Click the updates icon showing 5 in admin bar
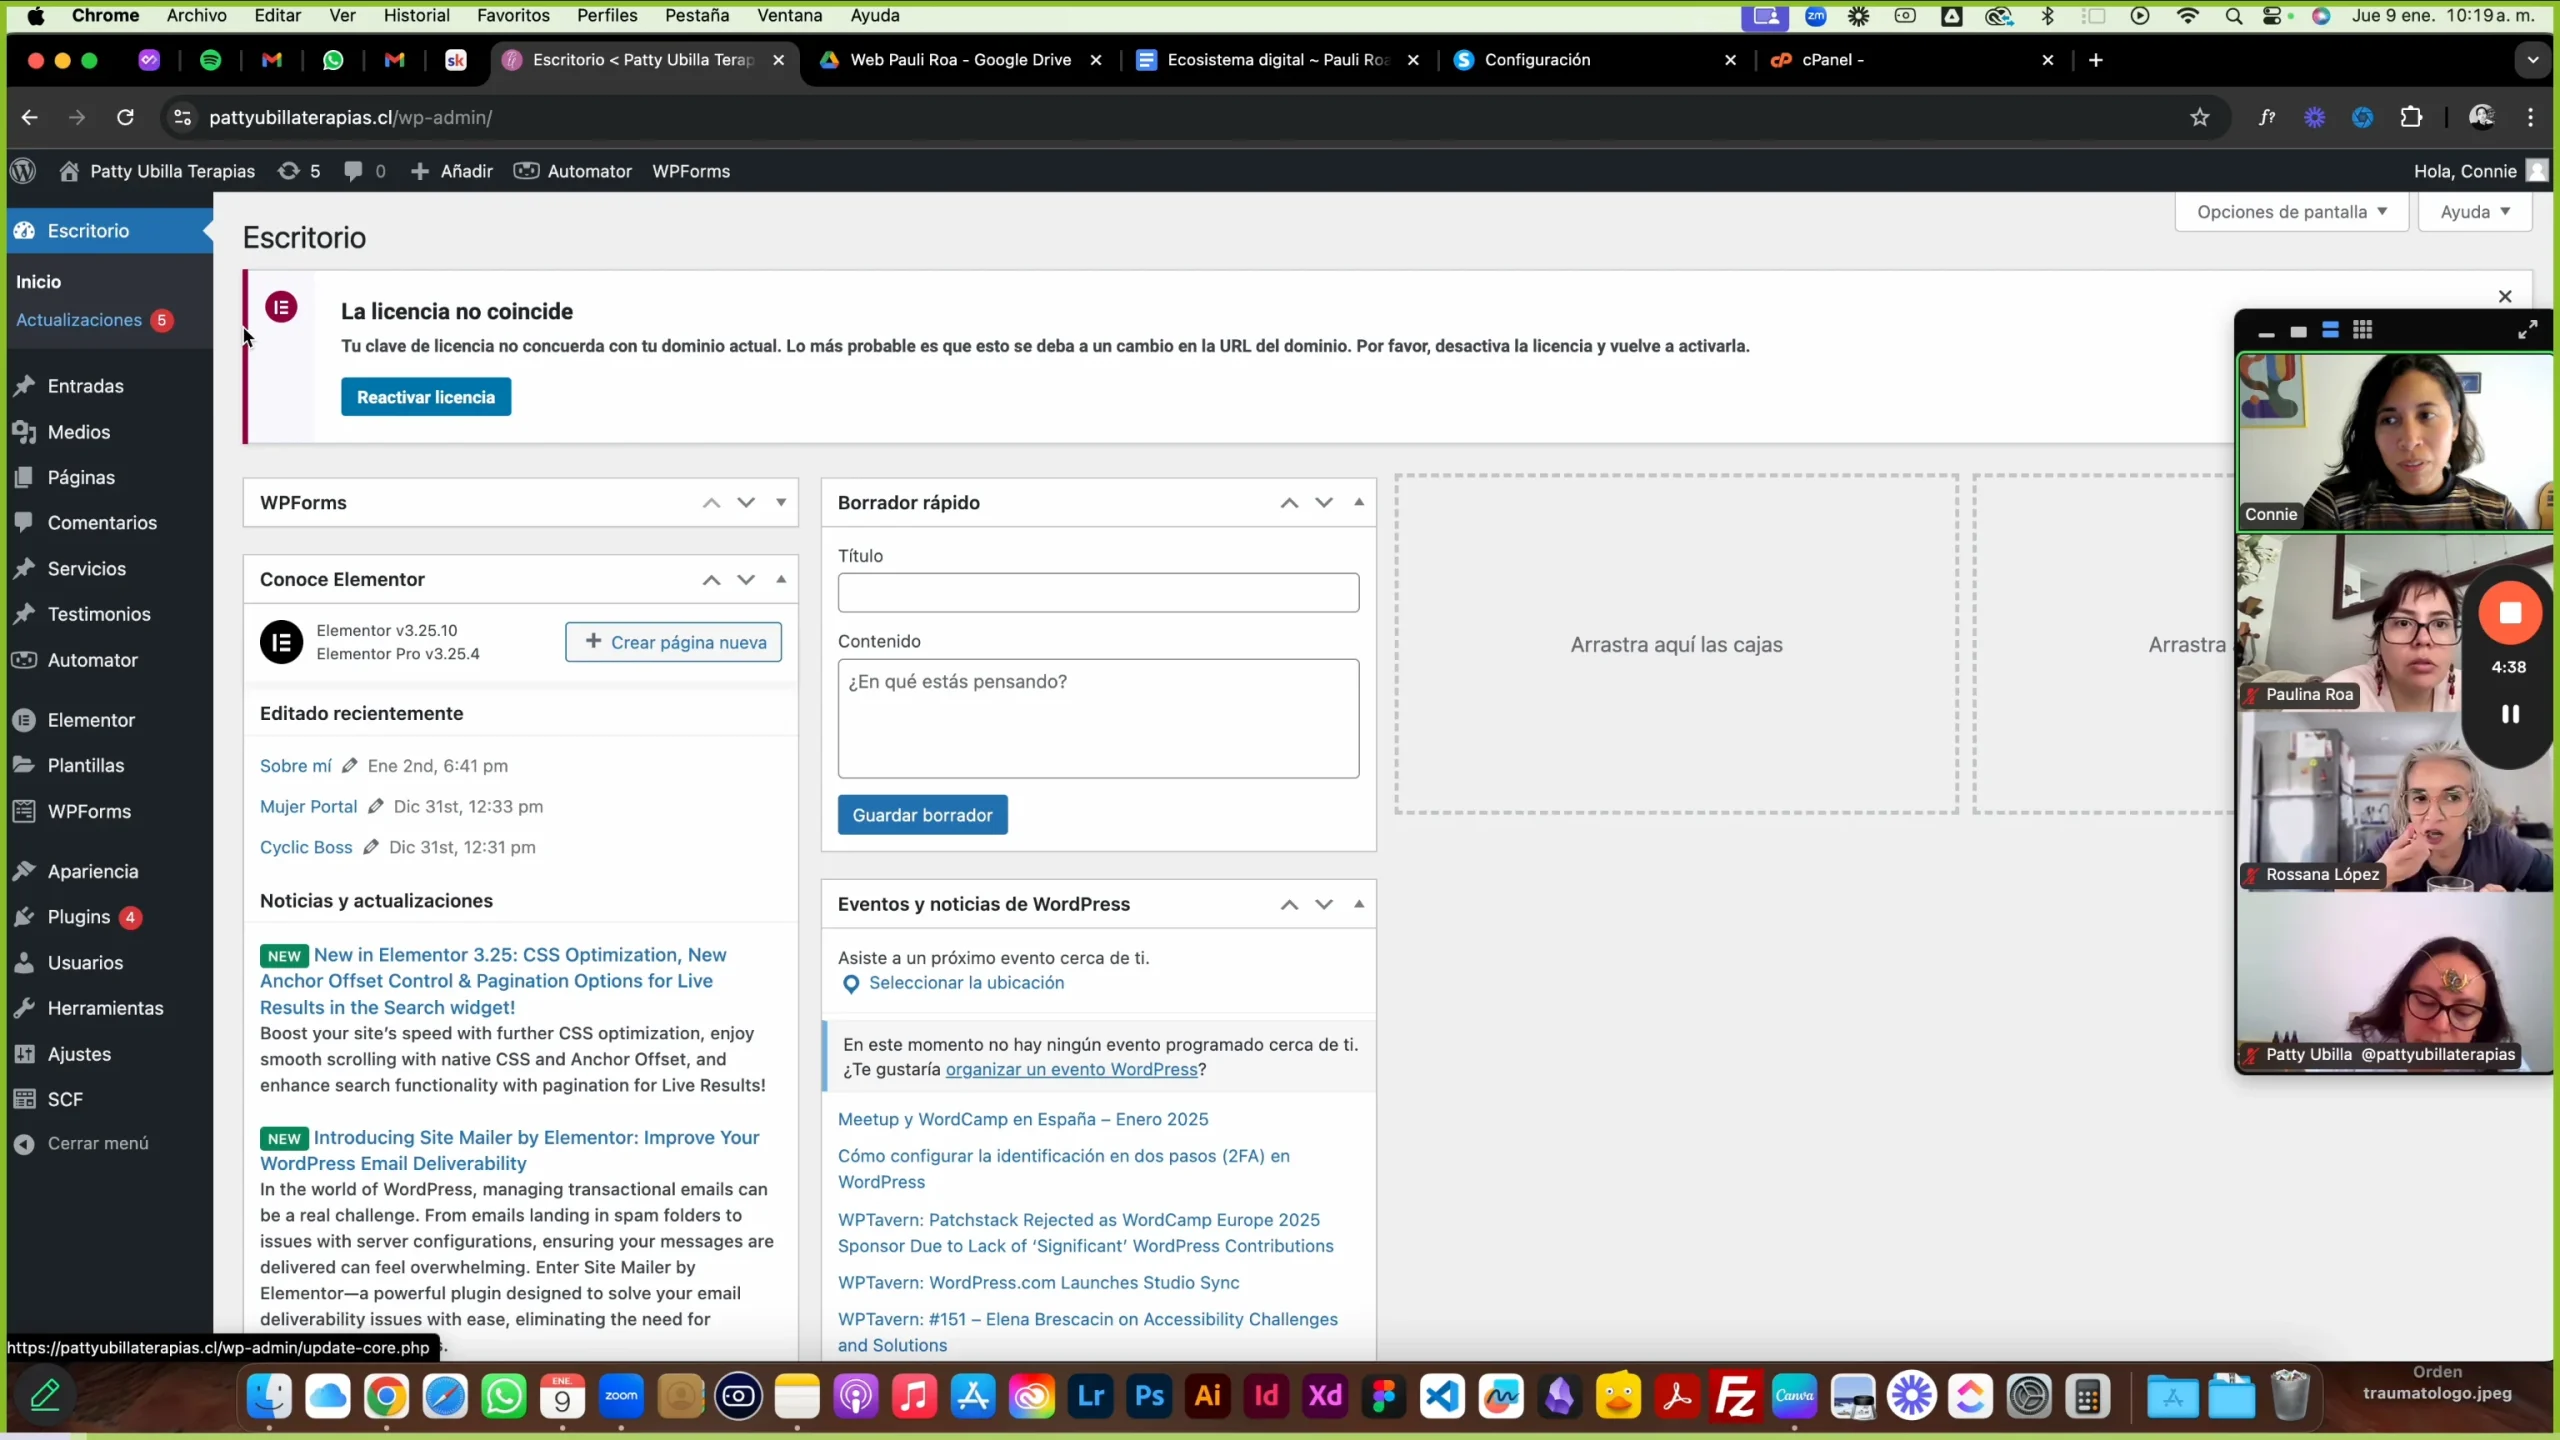Image resolution: width=2560 pixels, height=1440 pixels. [x=299, y=171]
